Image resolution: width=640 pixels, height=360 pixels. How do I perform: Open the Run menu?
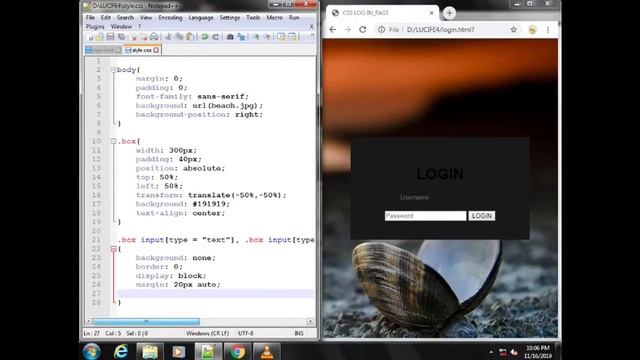pyautogui.click(x=294, y=18)
